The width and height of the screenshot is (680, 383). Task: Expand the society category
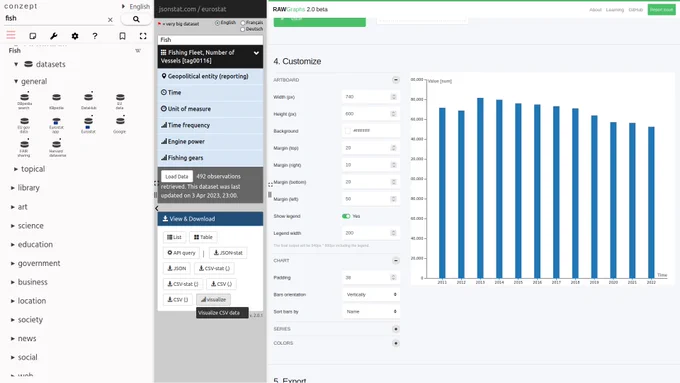tap(13, 320)
